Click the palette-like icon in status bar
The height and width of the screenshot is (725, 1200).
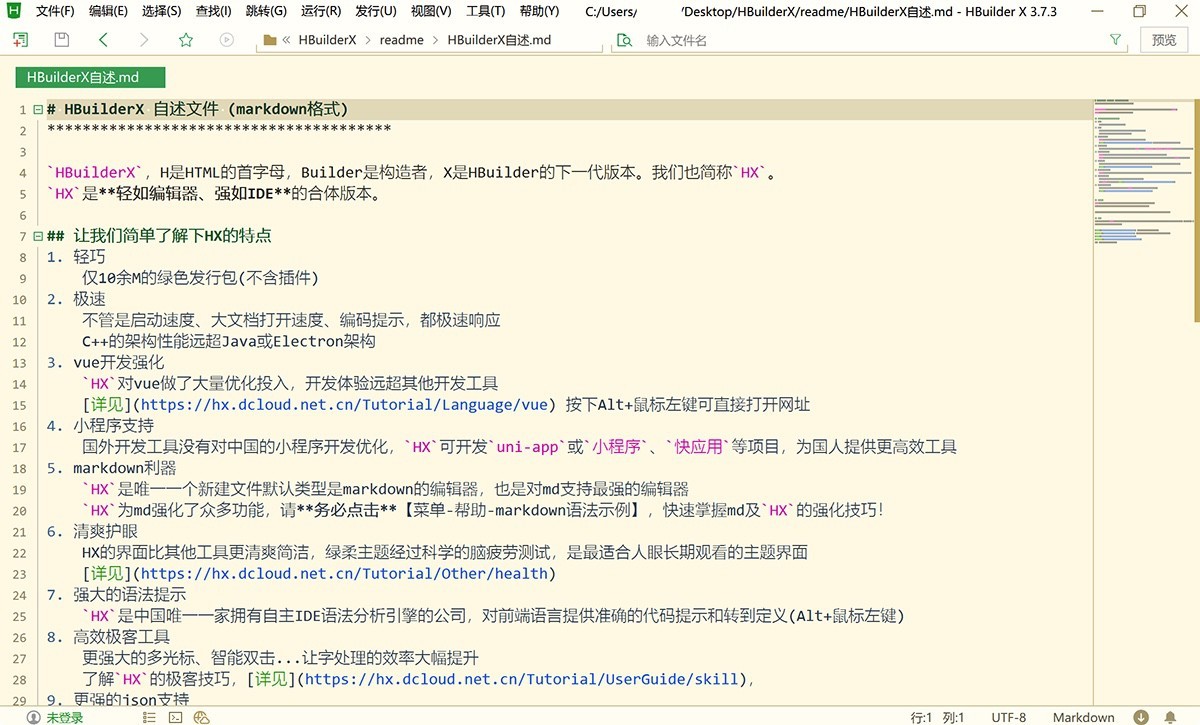201,717
